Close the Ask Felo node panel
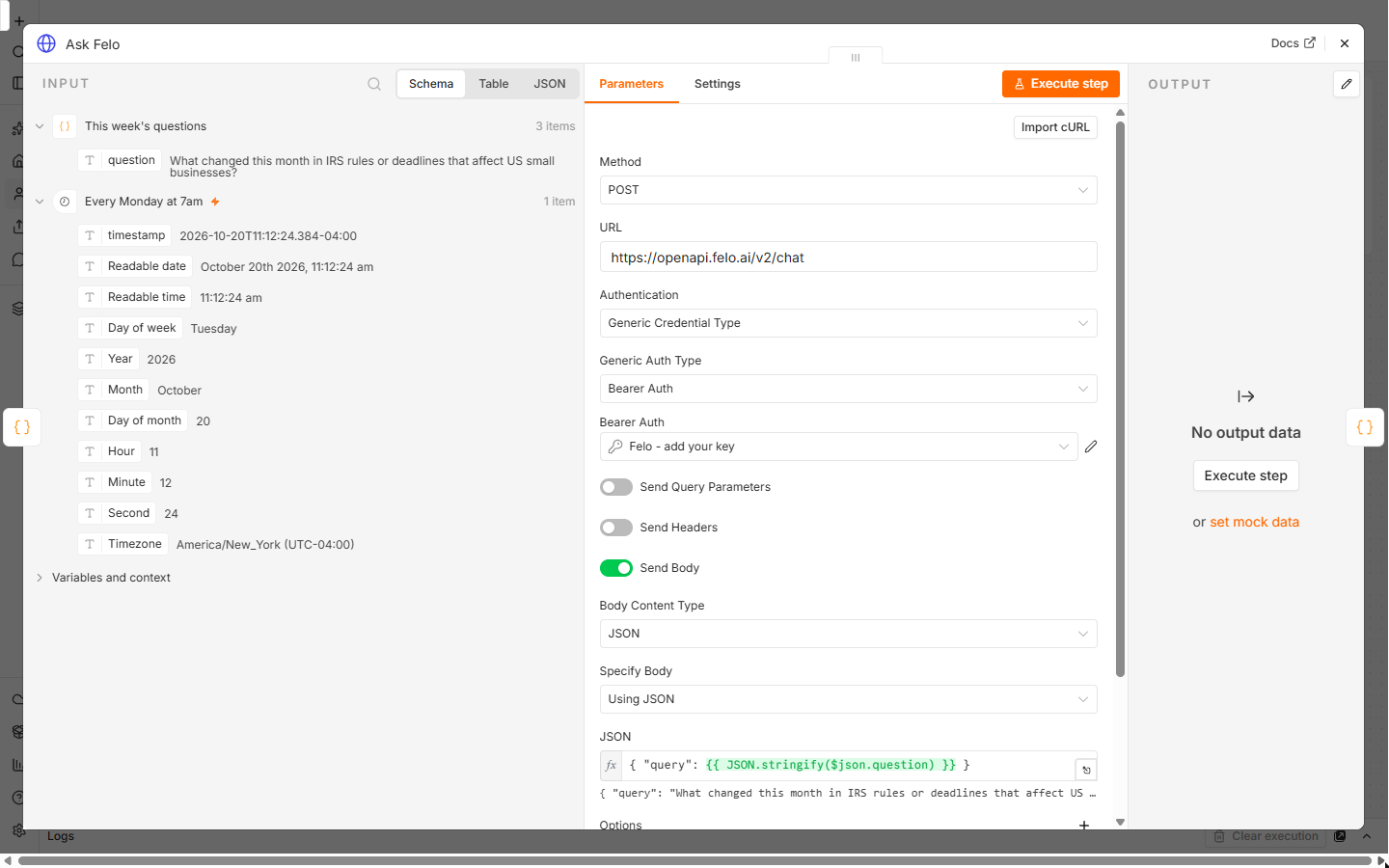This screenshot has width=1389, height=868. (1344, 44)
